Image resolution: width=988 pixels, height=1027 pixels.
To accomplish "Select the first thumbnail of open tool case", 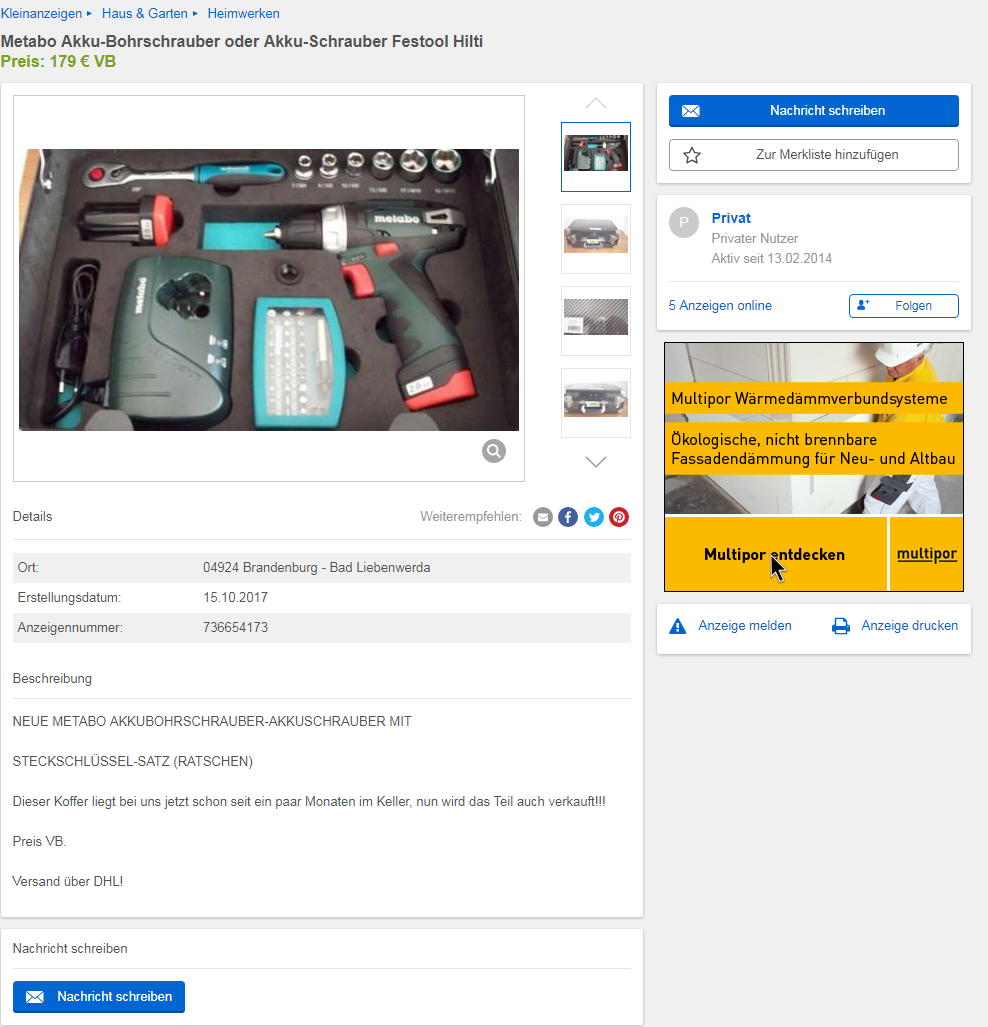I will 596,157.
